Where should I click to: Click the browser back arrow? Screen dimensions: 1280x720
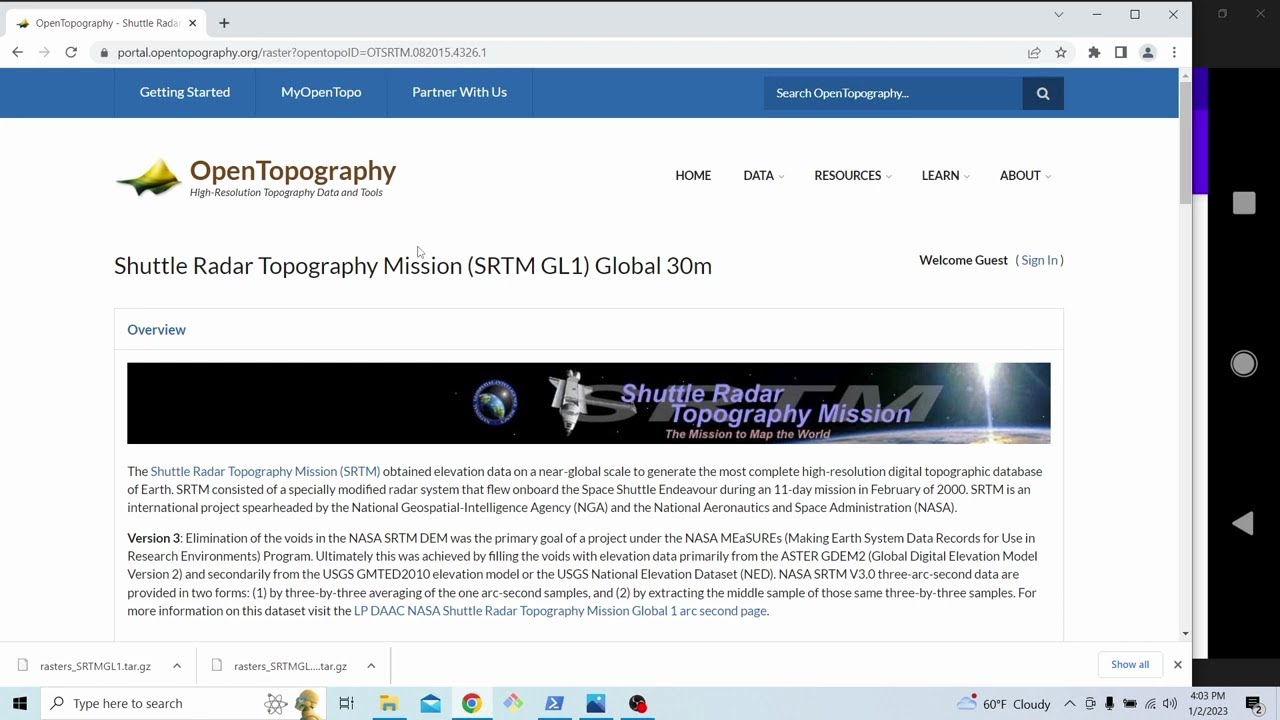(18, 52)
